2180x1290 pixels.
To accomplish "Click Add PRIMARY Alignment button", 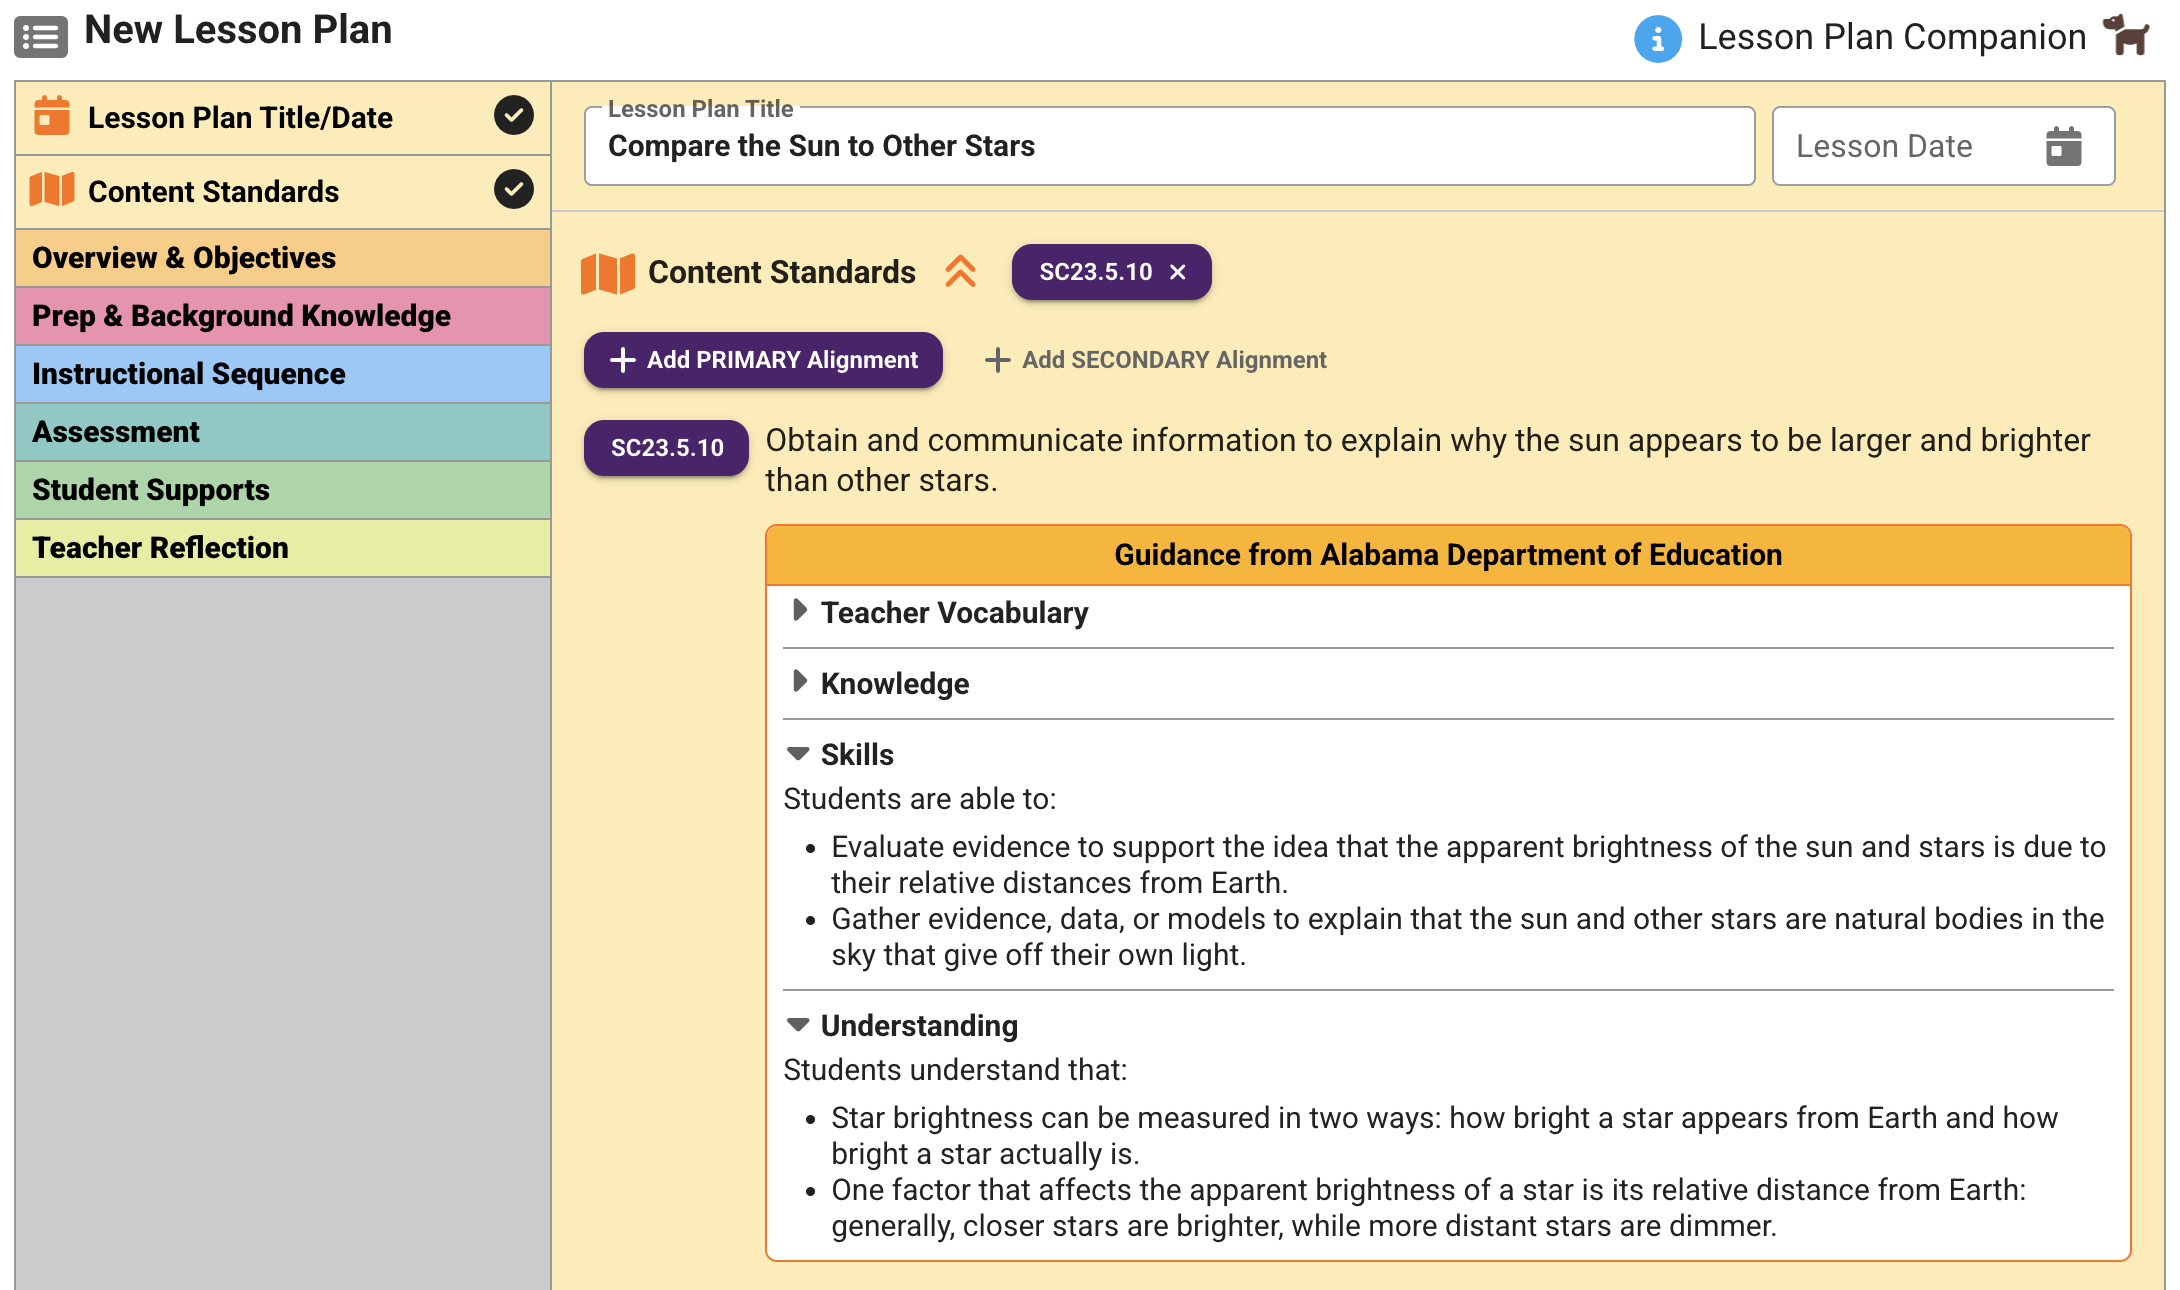I will [763, 360].
